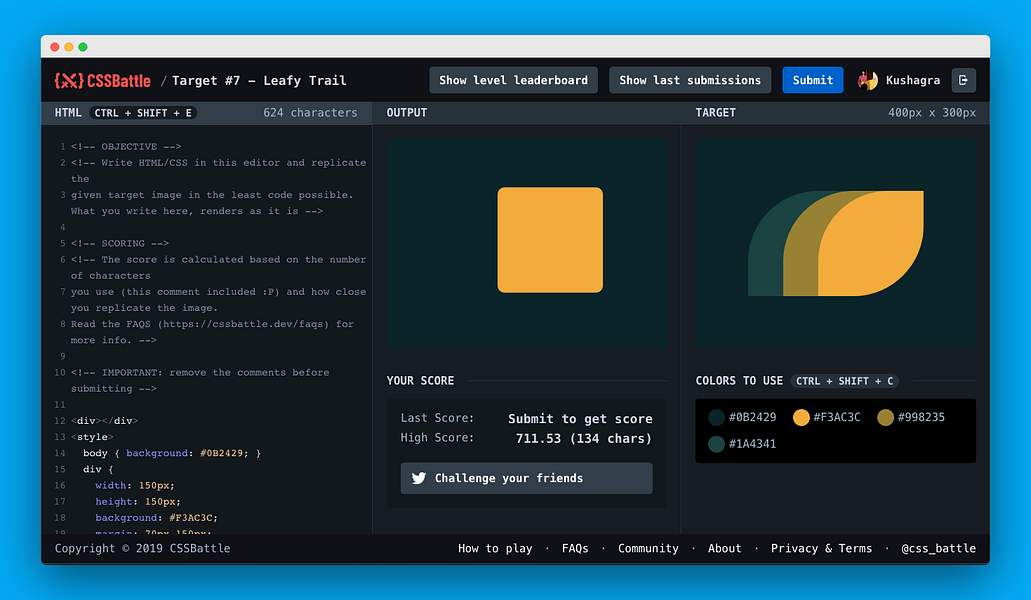Open Show level leaderboard
This screenshot has width=1031, height=600.
click(x=513, y=80)
